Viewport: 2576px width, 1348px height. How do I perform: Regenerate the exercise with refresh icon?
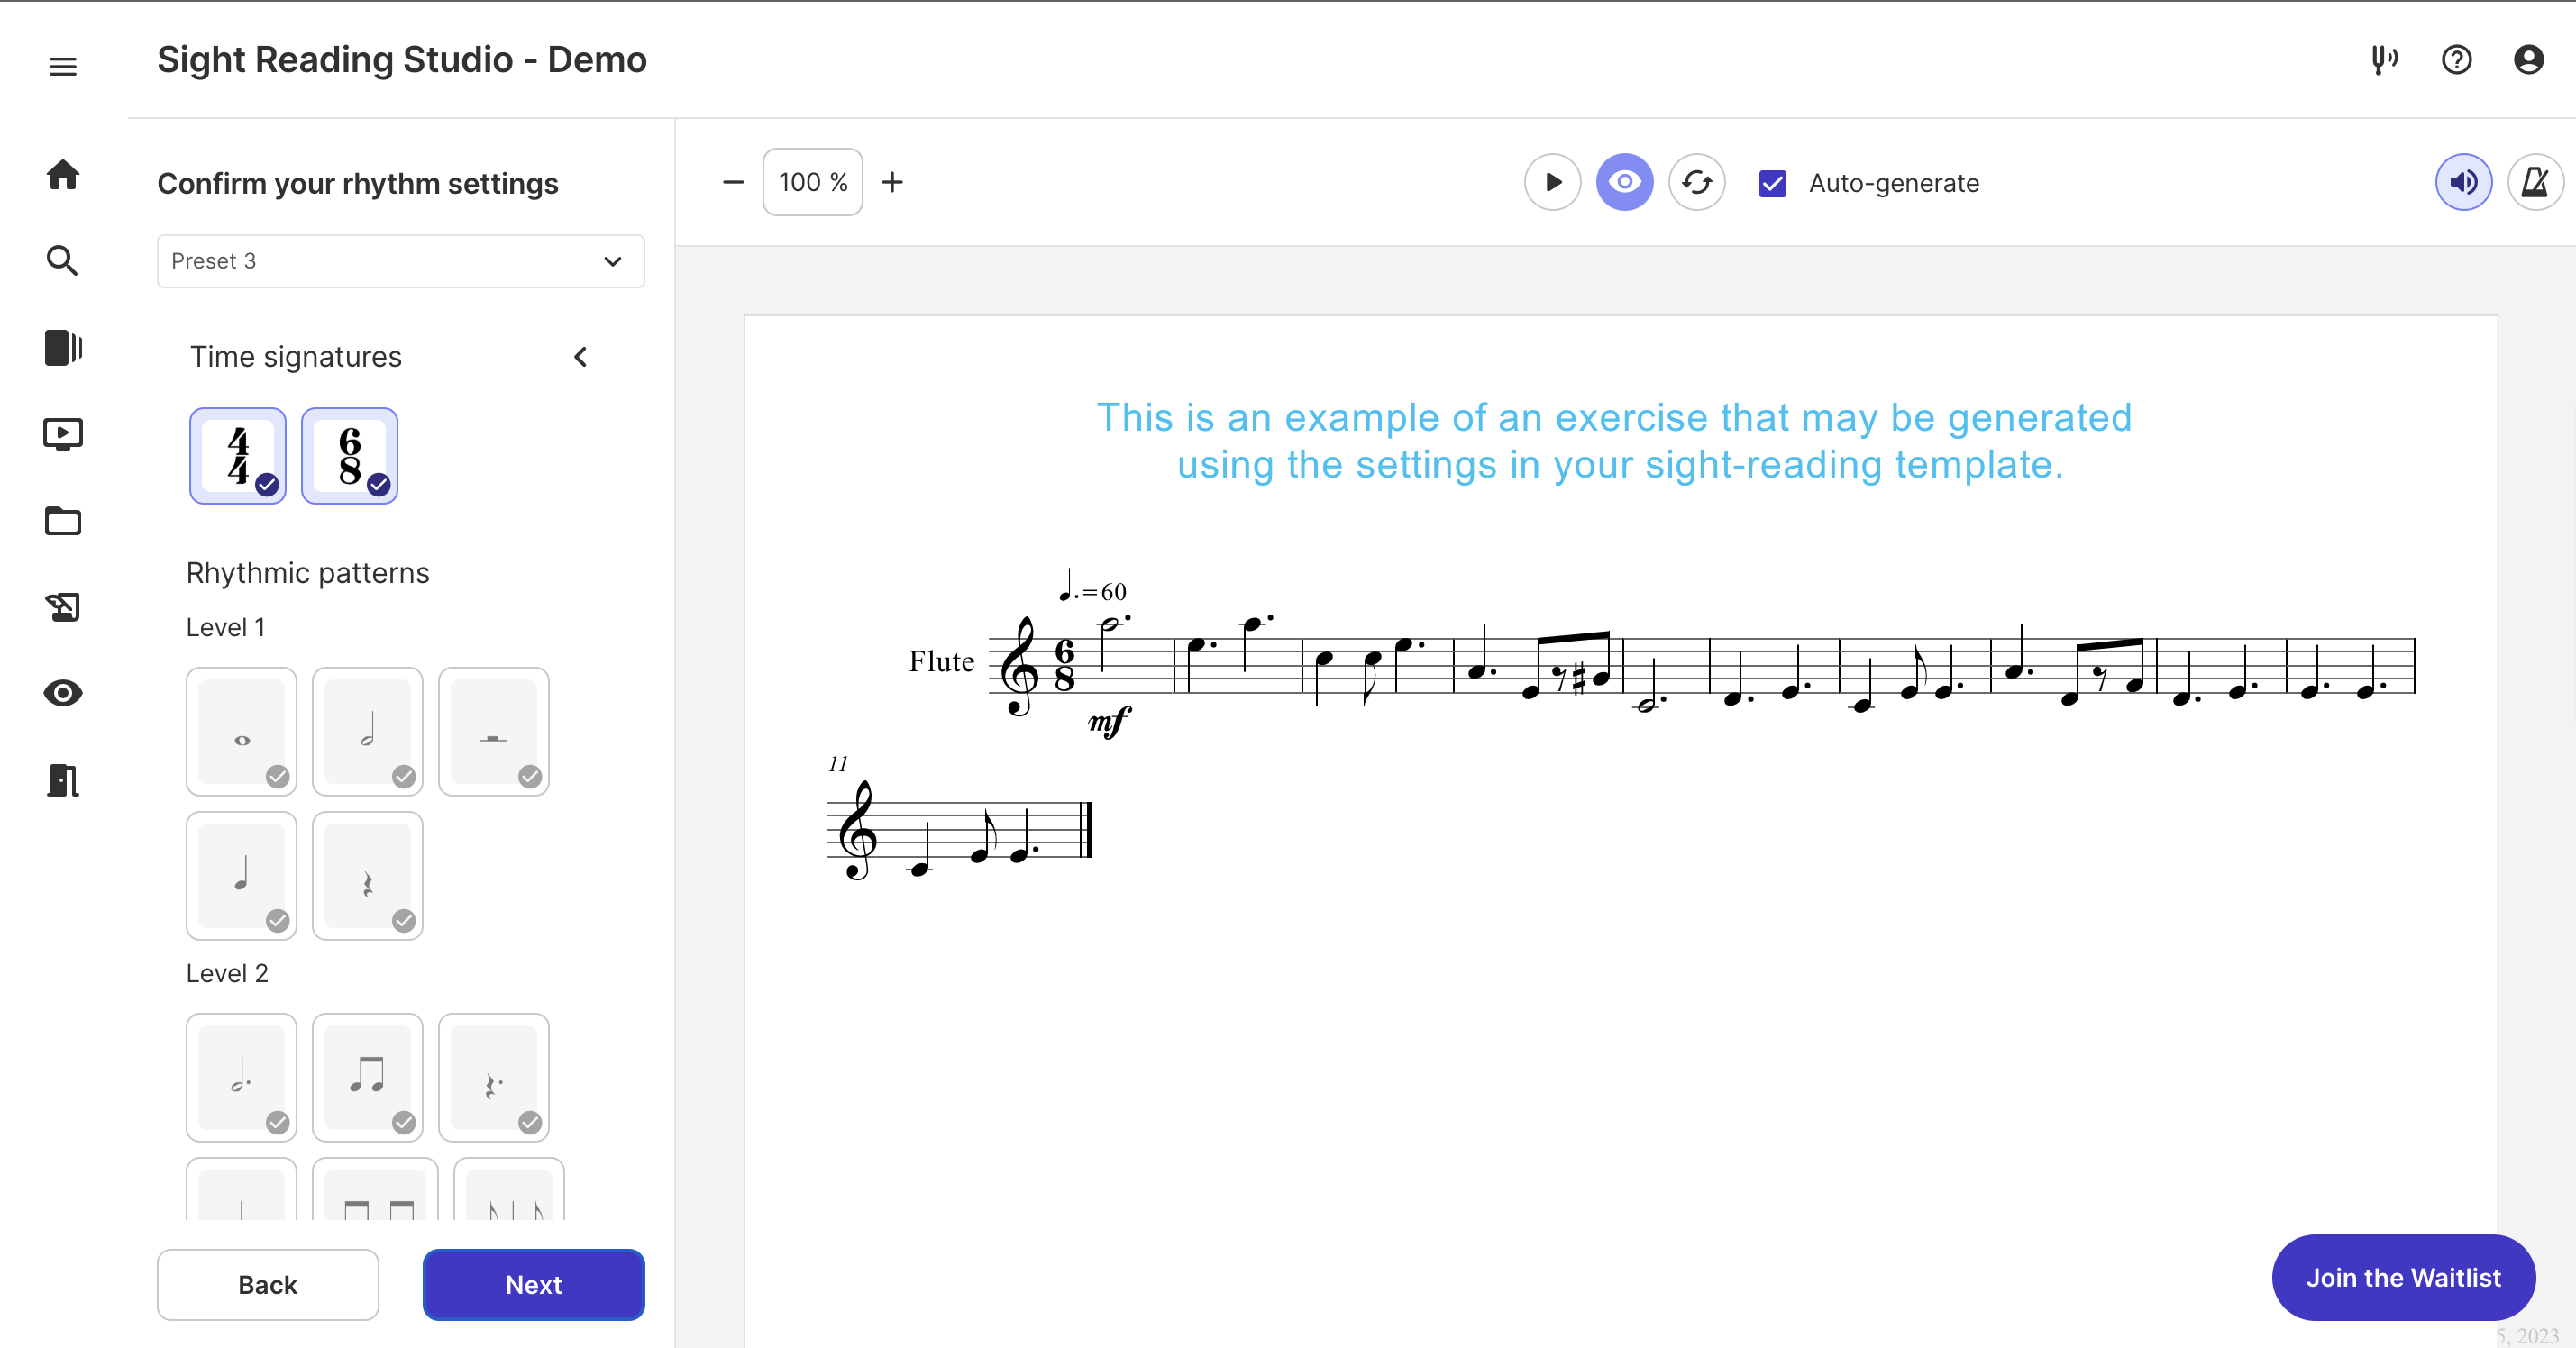tap(1697, 182)
